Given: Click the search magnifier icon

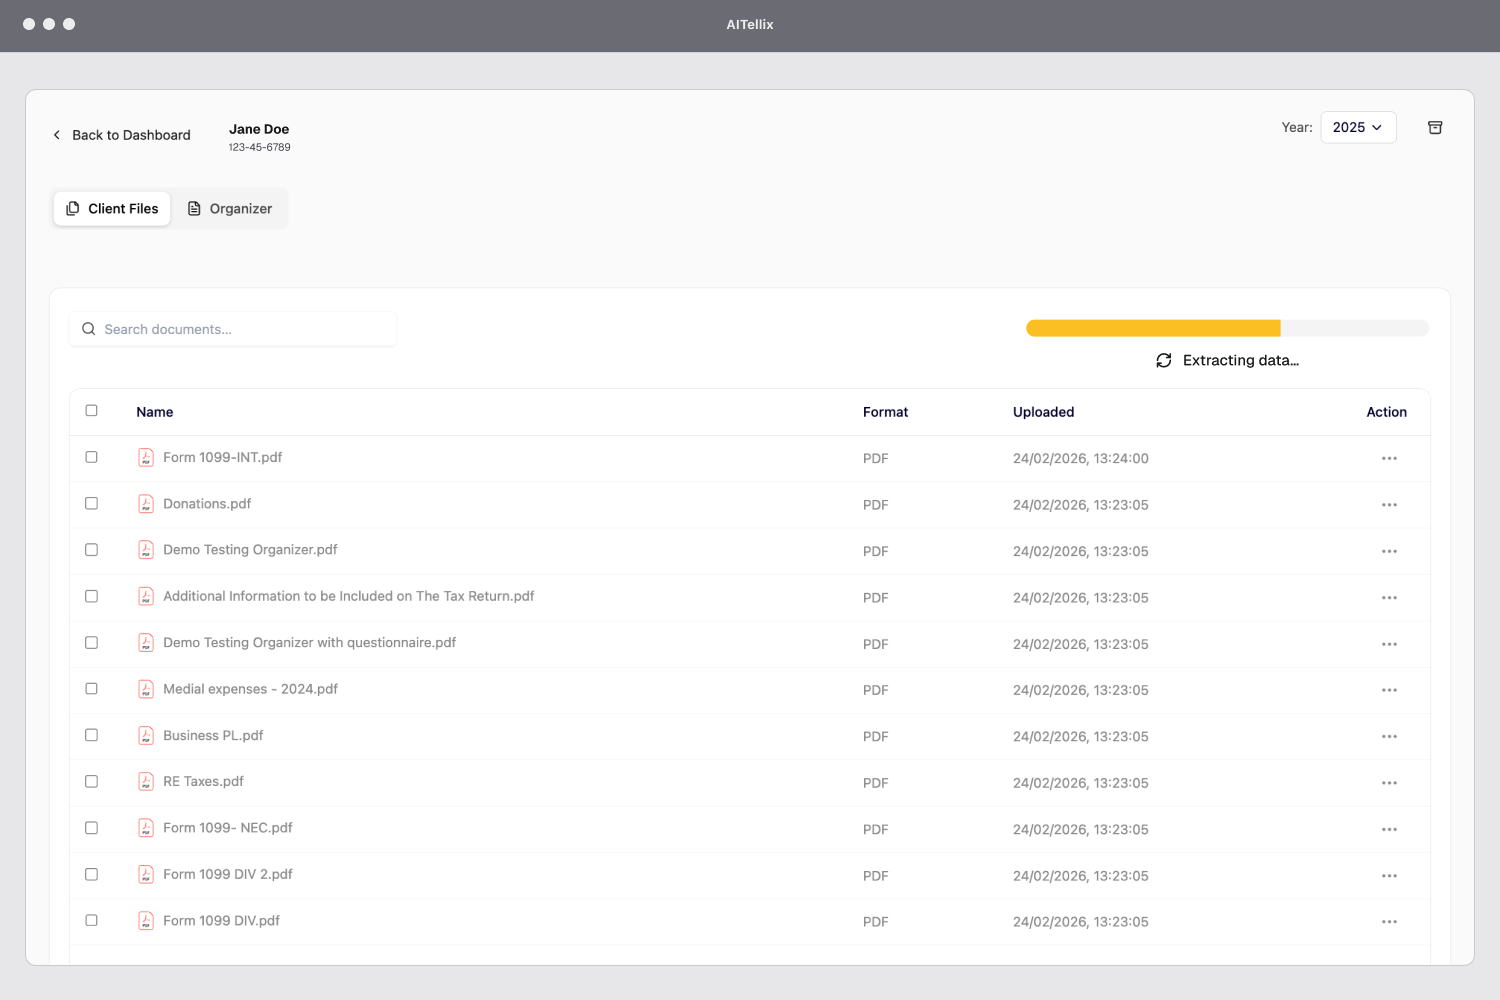Looking at the screenshot, I should [x=88, y=328].
